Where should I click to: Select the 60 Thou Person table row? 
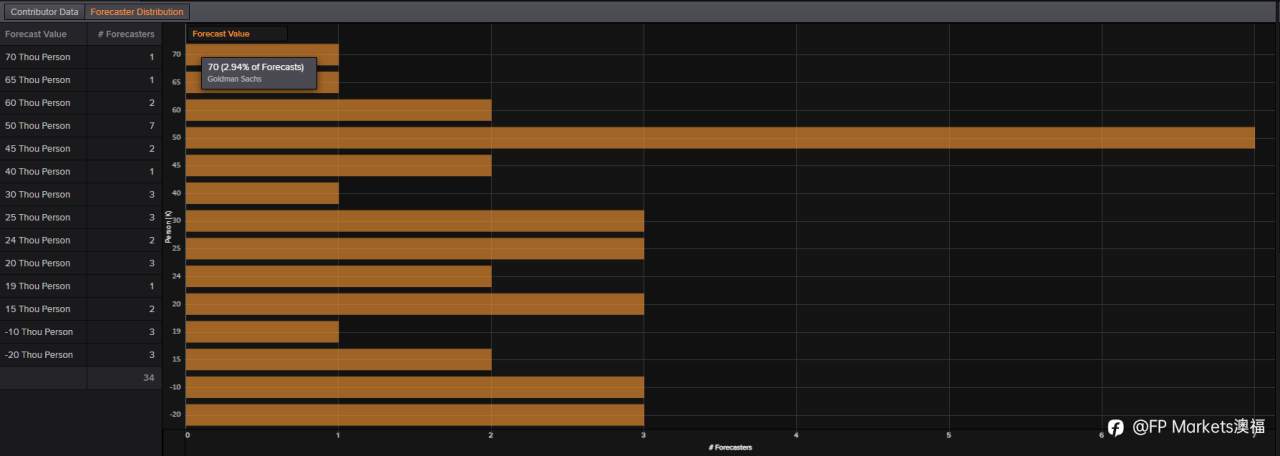click(x=80, y=103)
